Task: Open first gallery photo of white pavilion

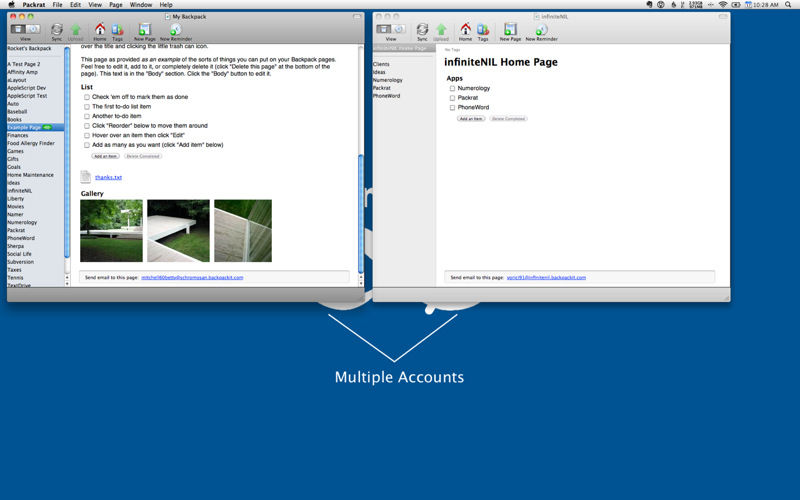Action: [x=111, y=231]
